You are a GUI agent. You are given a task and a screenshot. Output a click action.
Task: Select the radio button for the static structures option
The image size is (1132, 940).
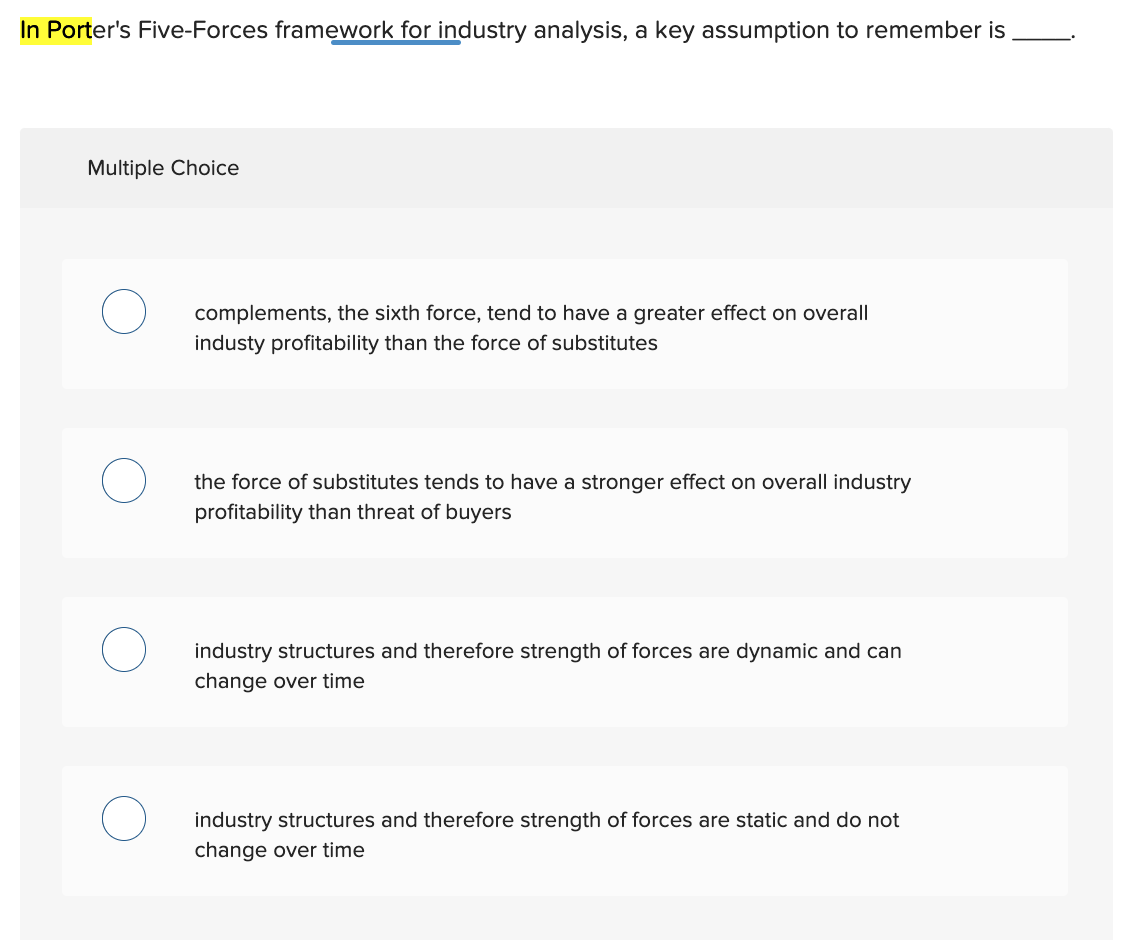[123, 818]
